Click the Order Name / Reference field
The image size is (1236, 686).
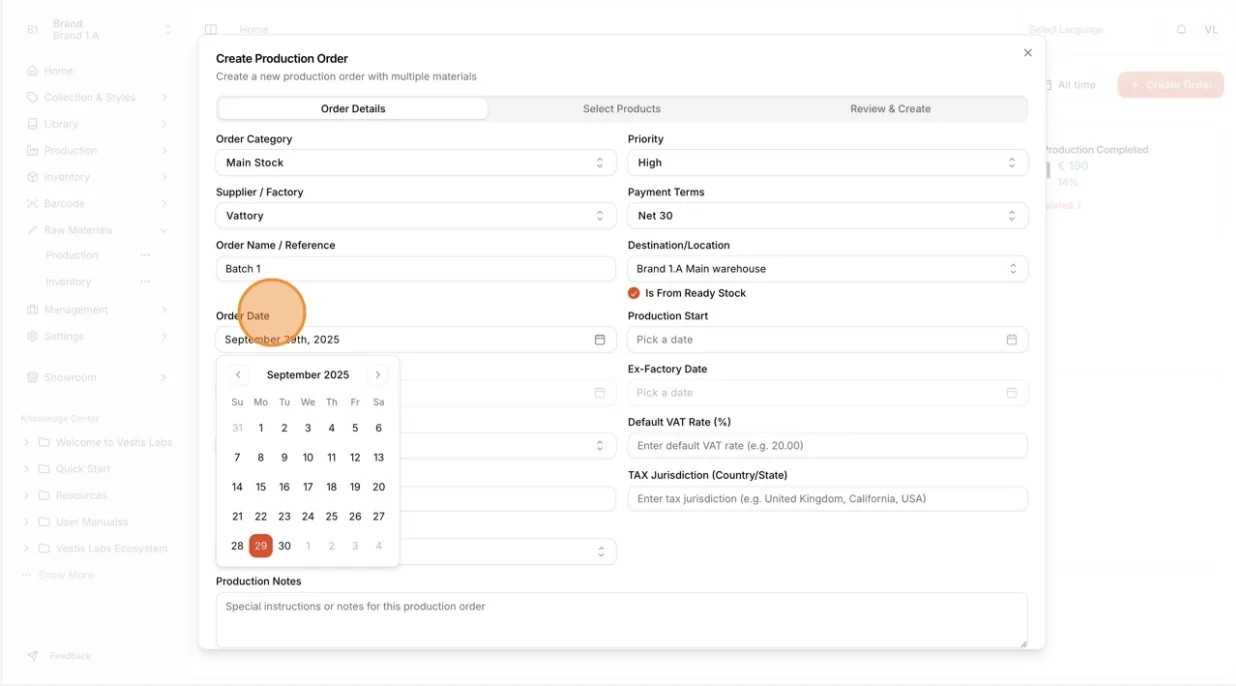tap(416, 269)
